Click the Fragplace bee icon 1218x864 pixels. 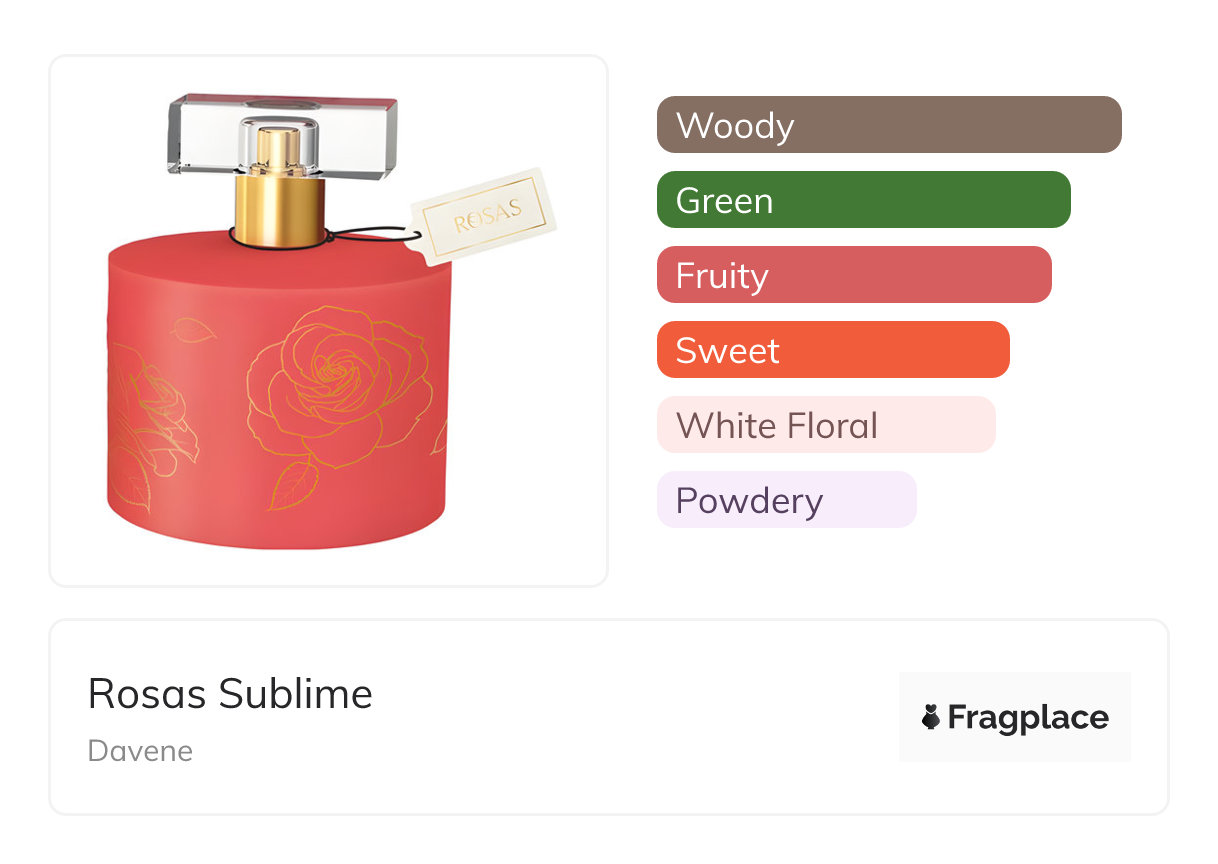931,717
